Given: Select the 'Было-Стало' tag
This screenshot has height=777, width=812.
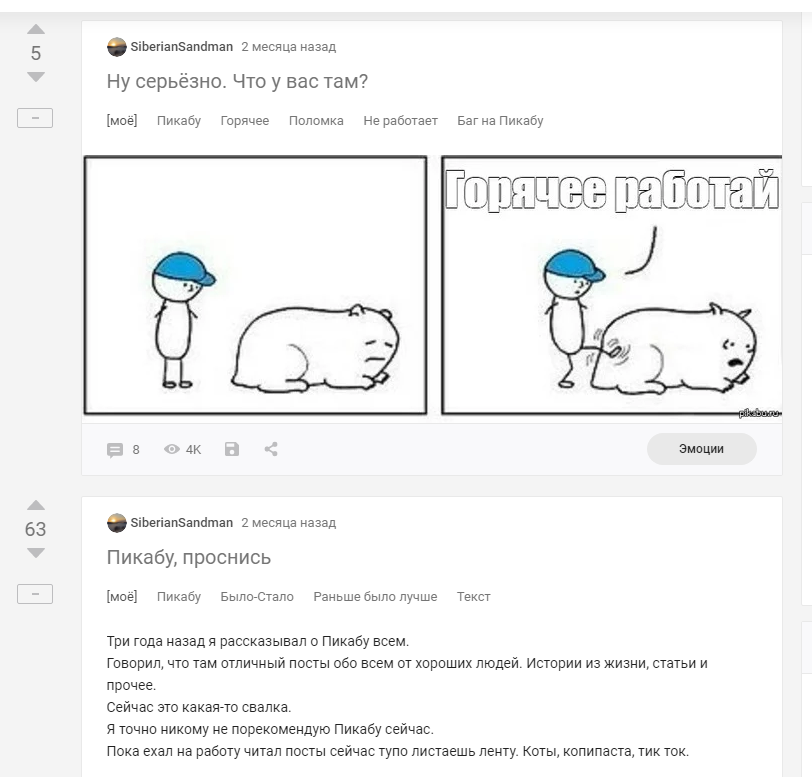Looking at the screenshot, I should (x=257, y=597).
